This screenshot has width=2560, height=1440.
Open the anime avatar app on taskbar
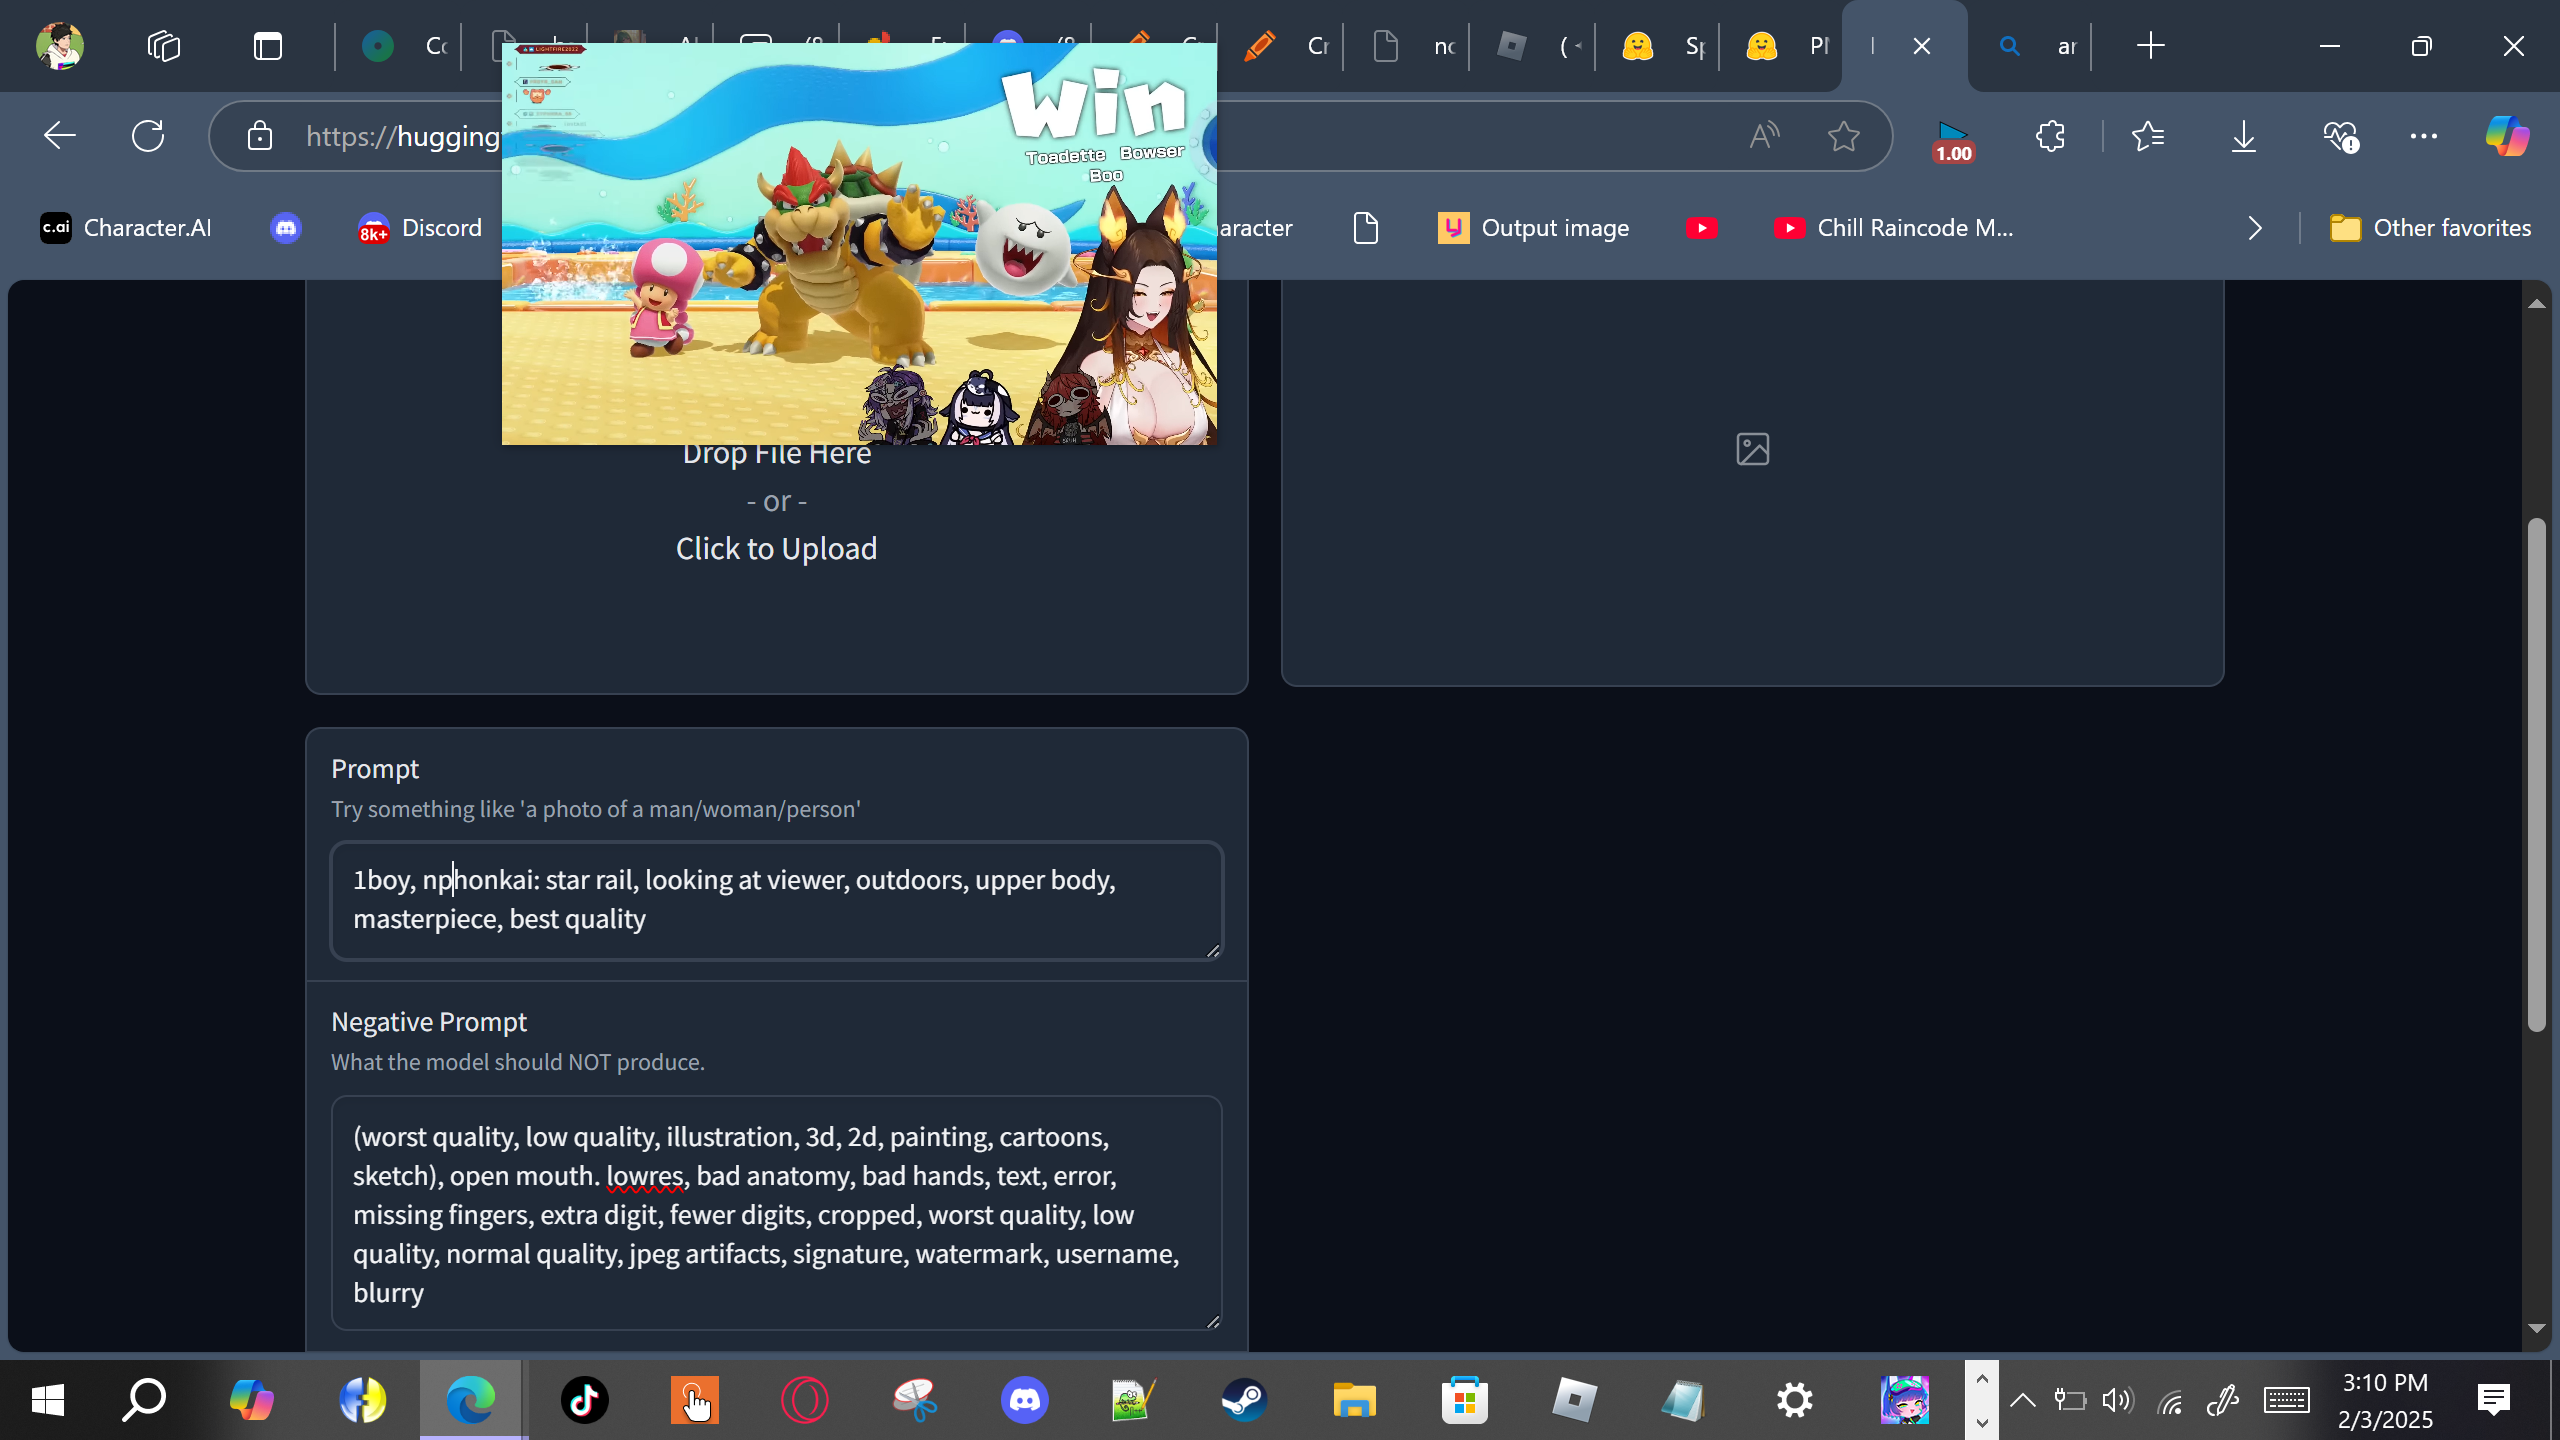pos(1905,1400)
